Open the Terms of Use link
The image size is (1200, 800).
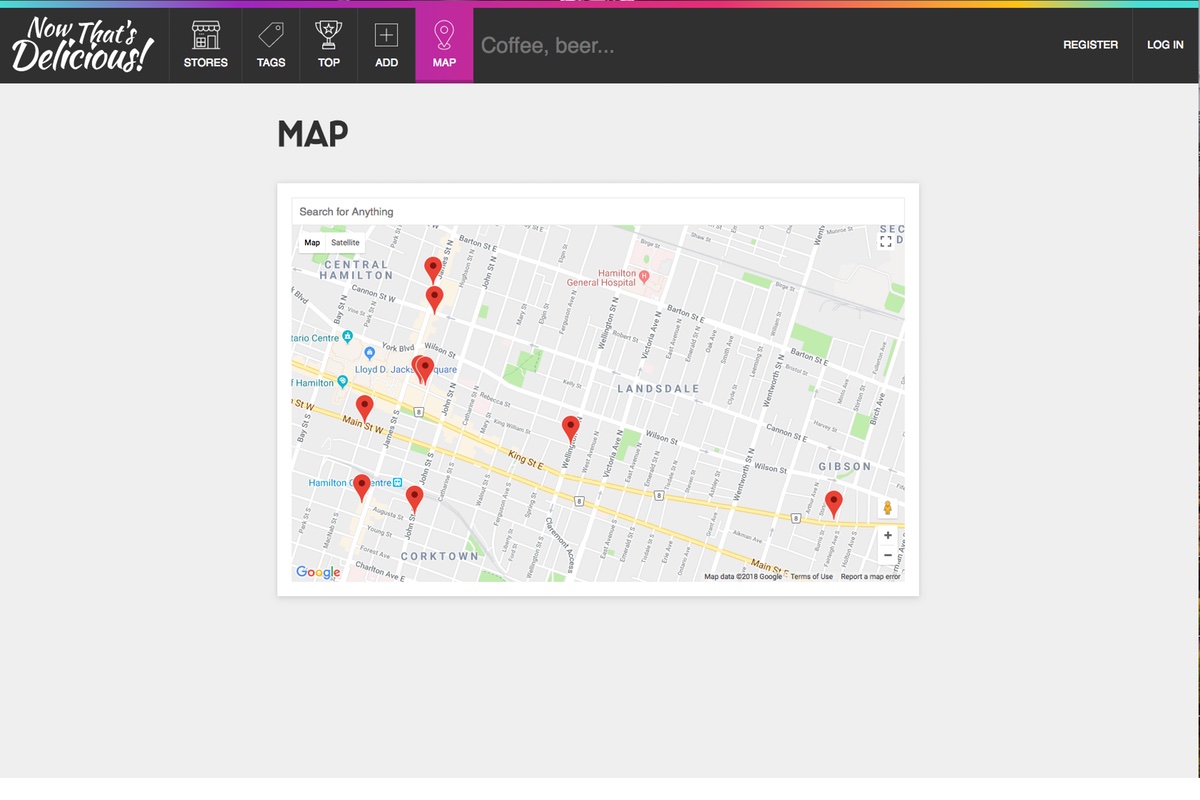coord(811,577)
